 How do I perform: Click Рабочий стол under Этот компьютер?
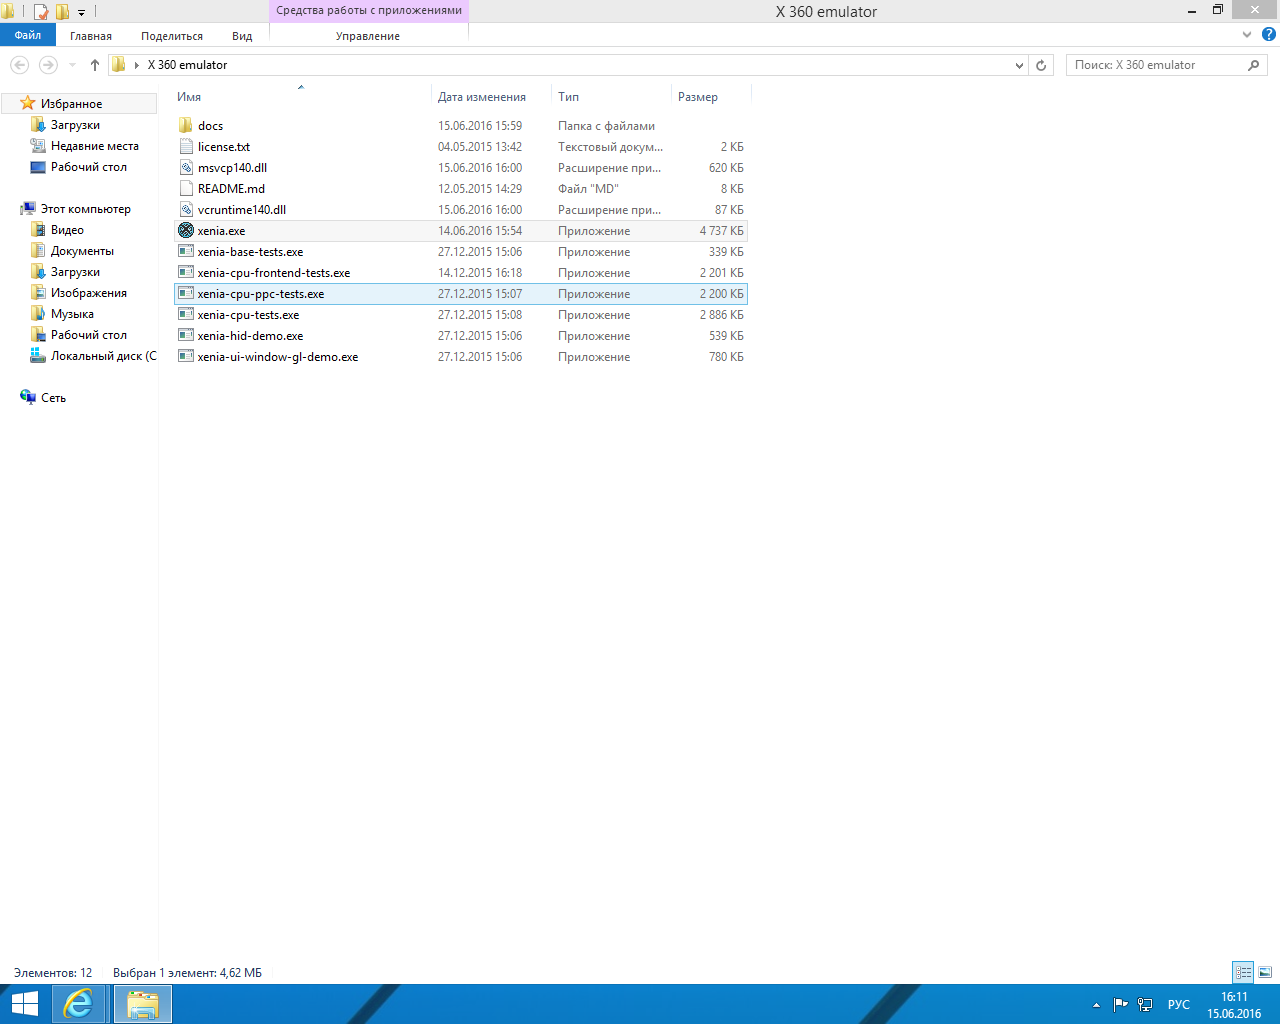click(89, 335)
